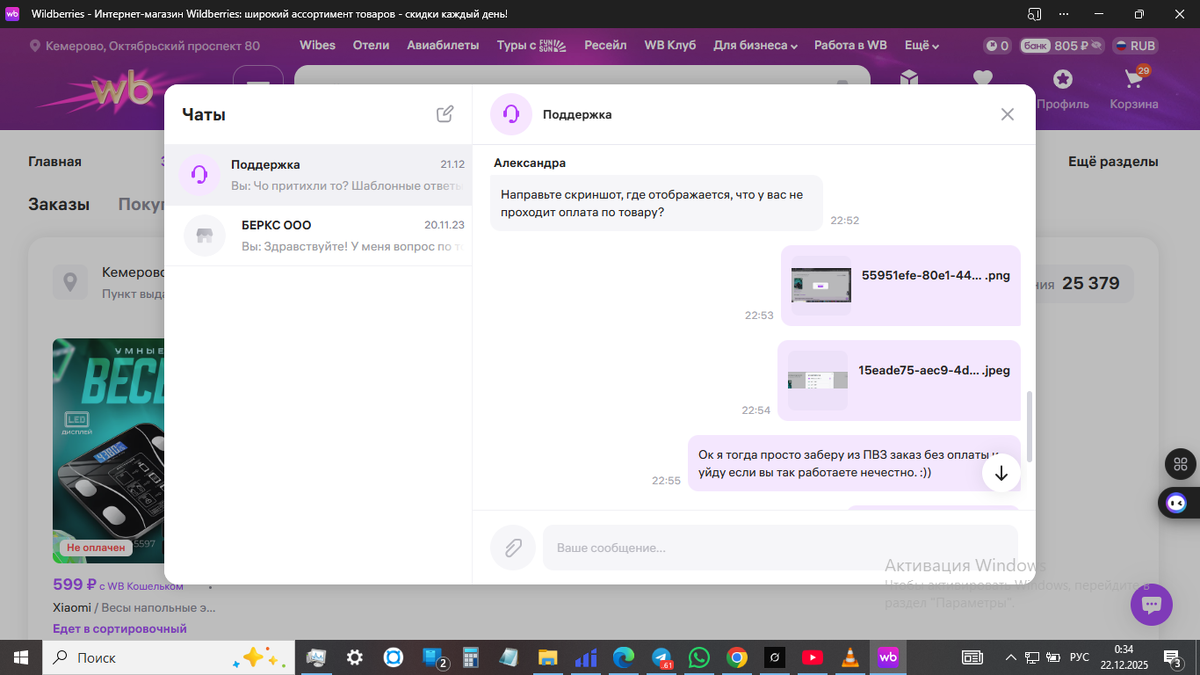
Task: Click the 'Не оплачен' status badge
Action: [96, 548]
